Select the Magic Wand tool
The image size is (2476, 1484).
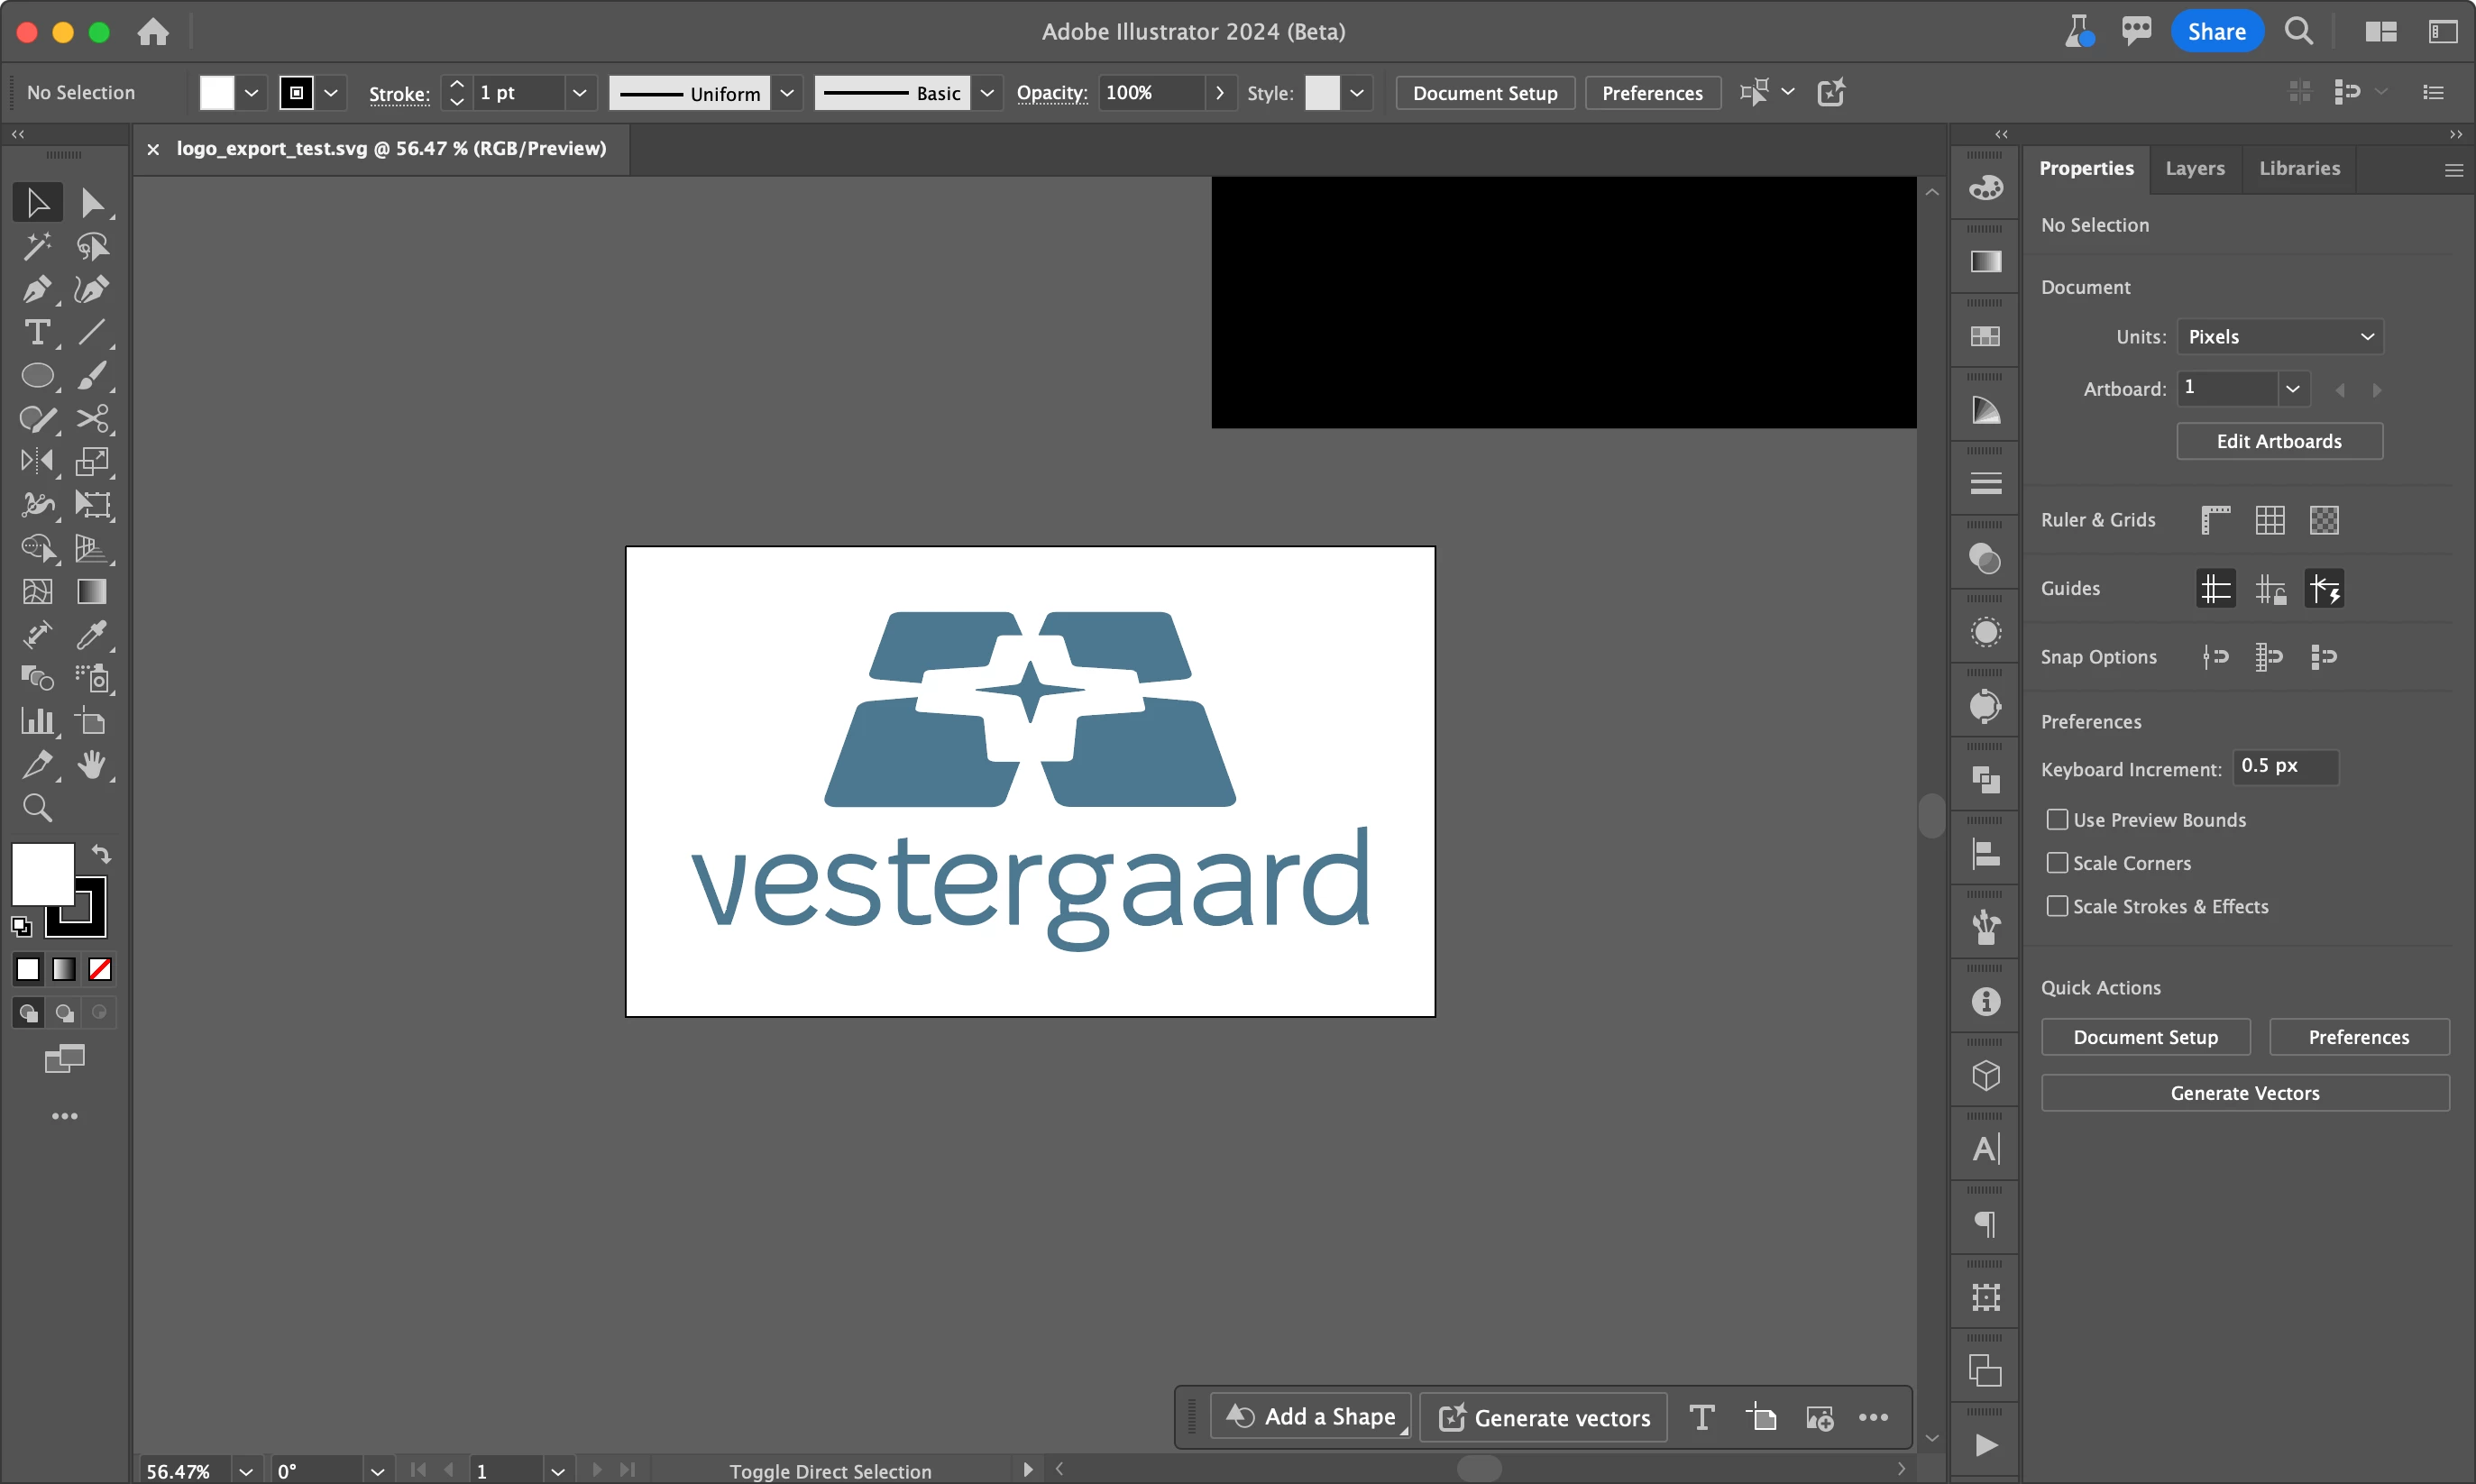(36, 246)
